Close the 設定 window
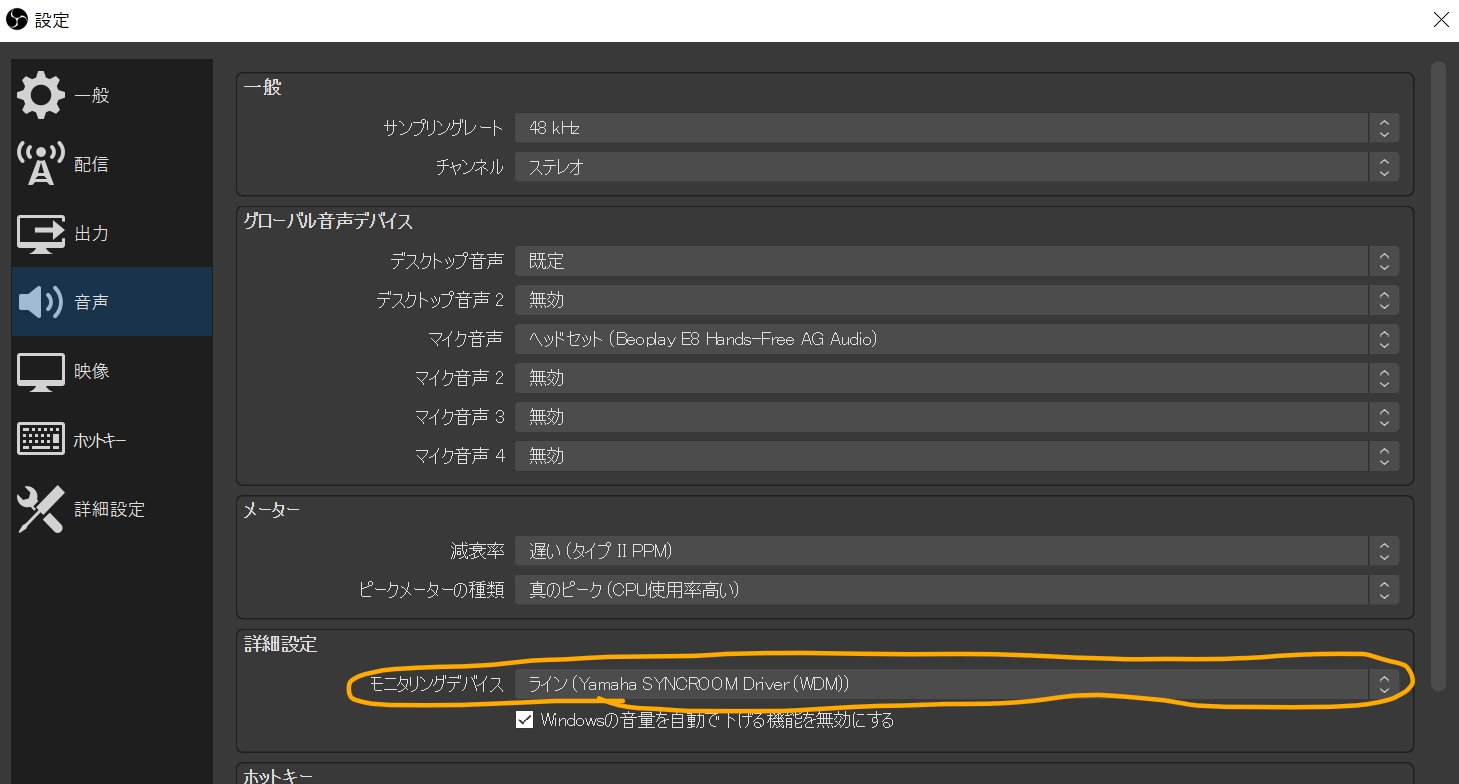This screenshot has width=1459, height=784. pyautogui.click(x=1441, y=19)
